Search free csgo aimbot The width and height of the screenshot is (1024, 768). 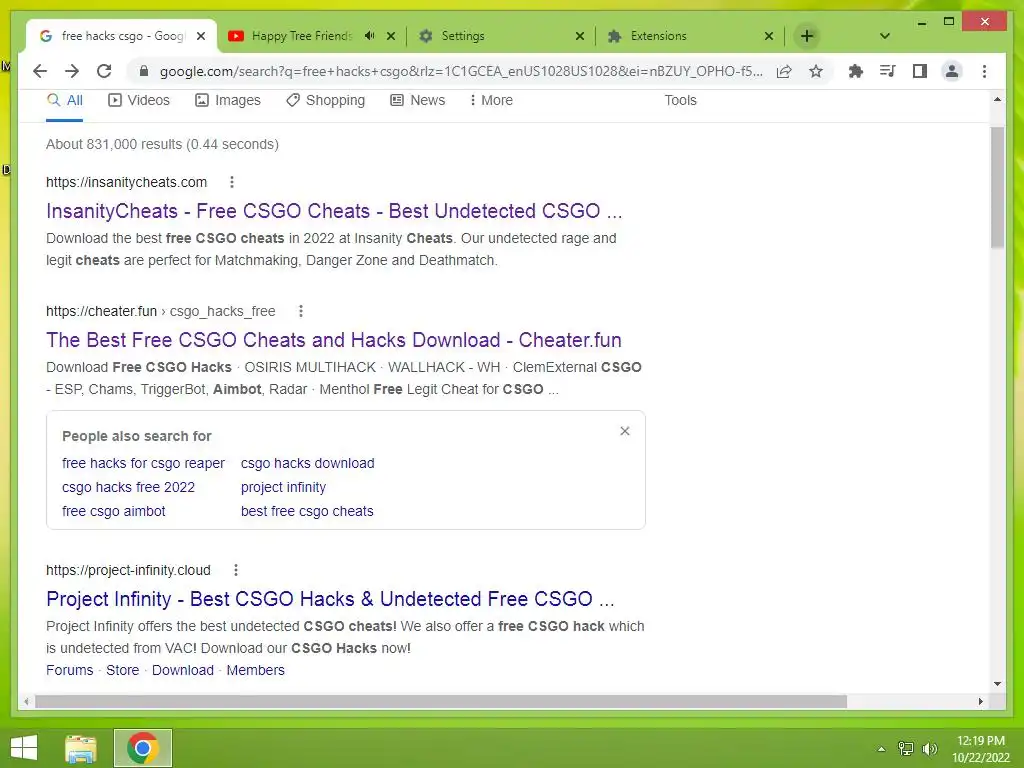pos(114,511)
